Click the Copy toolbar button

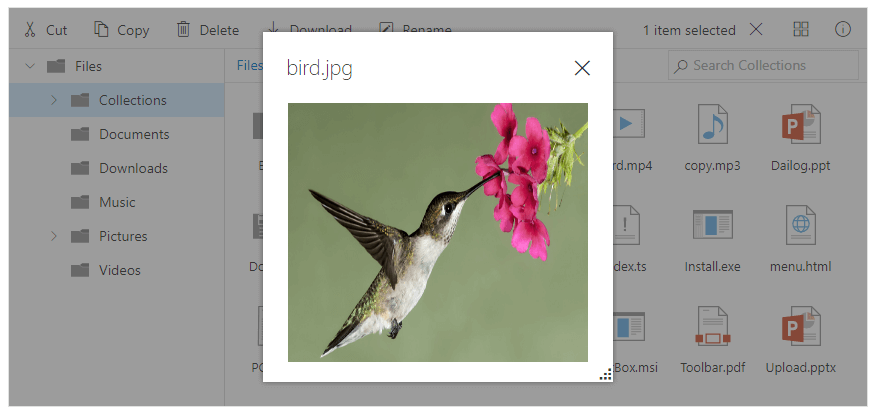(x=121, y=30)
